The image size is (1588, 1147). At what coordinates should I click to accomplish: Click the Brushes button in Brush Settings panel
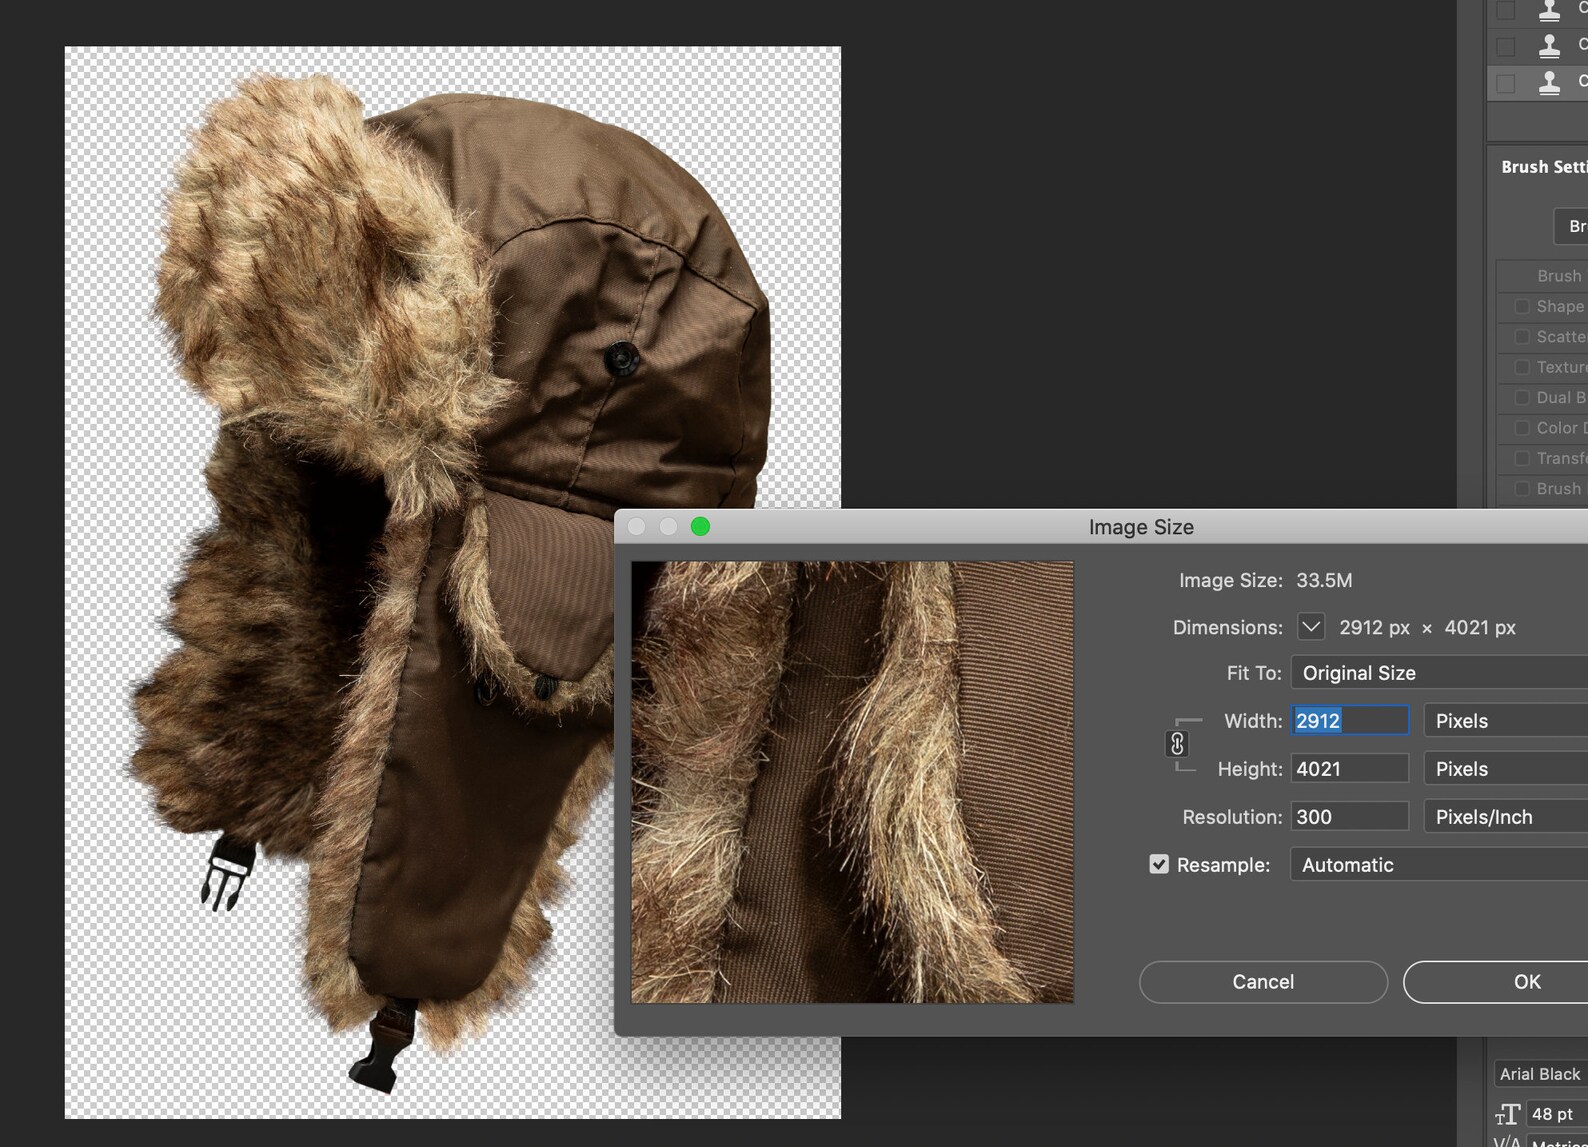pyautogui.click(x=1571, y=226)
